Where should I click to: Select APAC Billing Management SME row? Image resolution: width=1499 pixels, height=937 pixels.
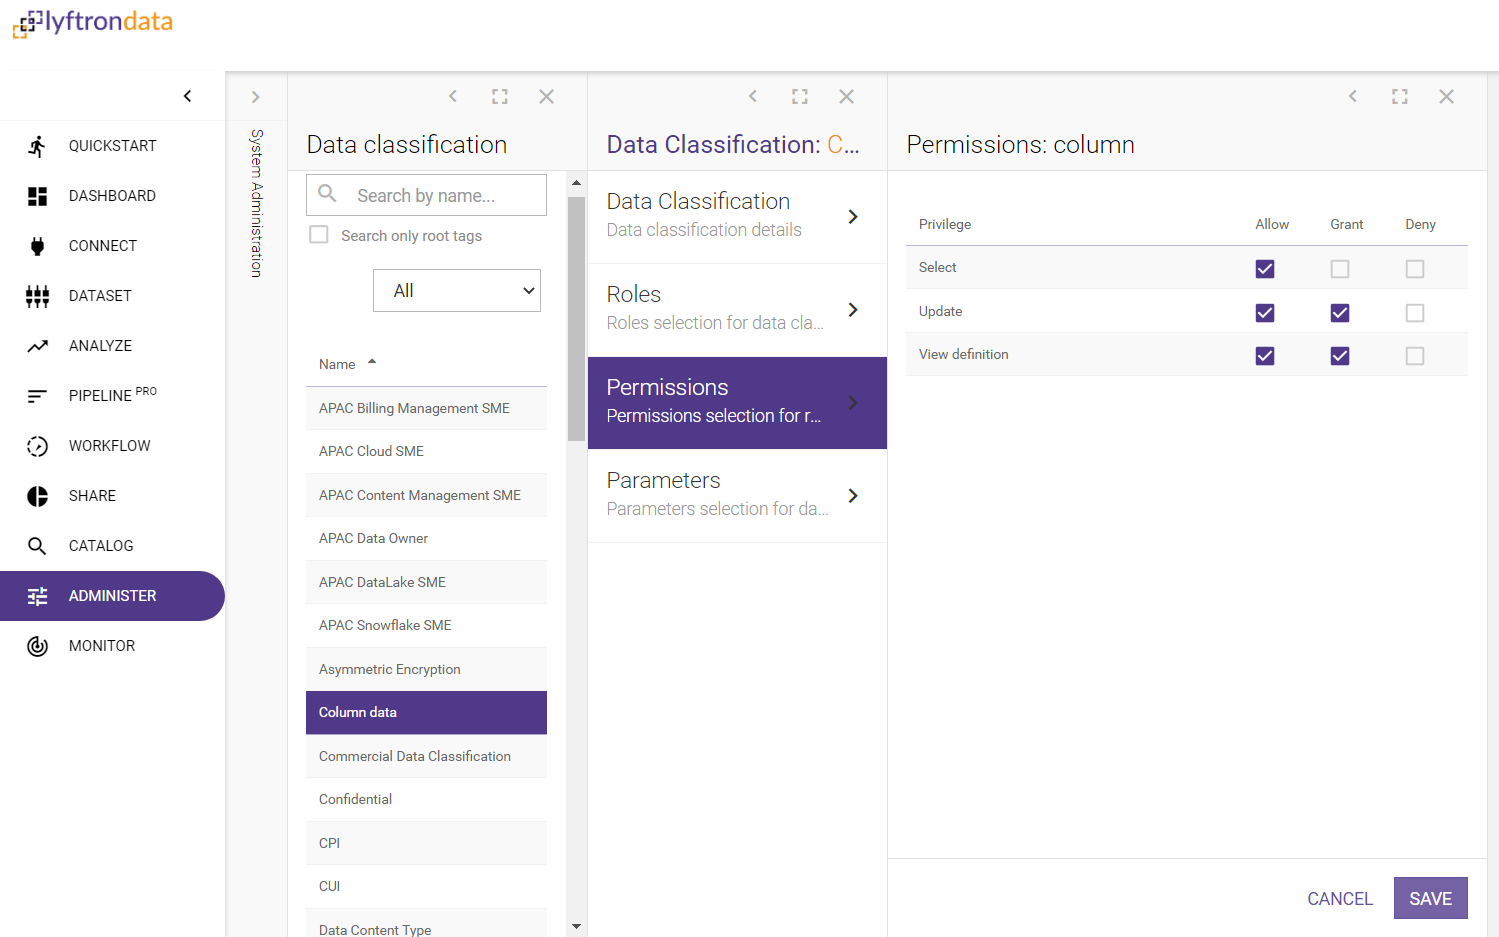pyautogui.click(x=426, y=408)
